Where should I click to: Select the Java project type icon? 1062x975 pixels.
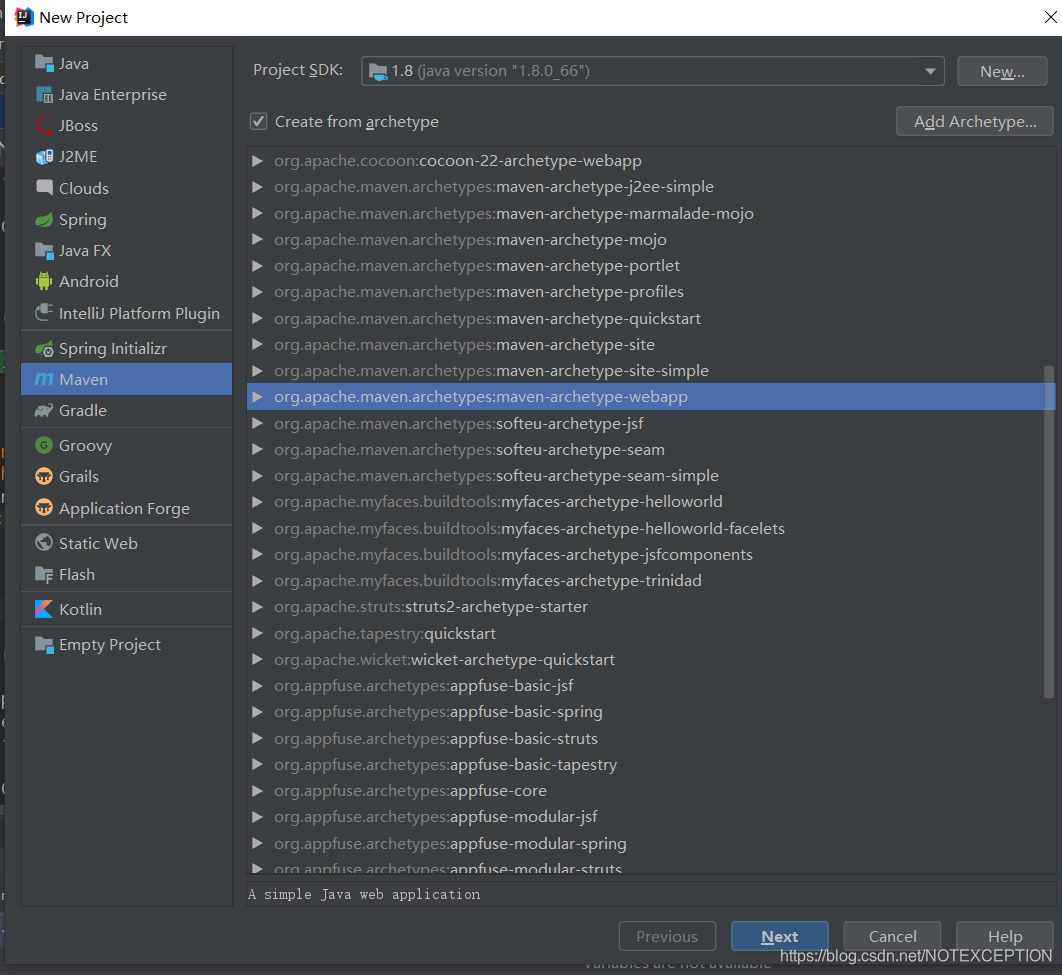(x=44, y=63)
